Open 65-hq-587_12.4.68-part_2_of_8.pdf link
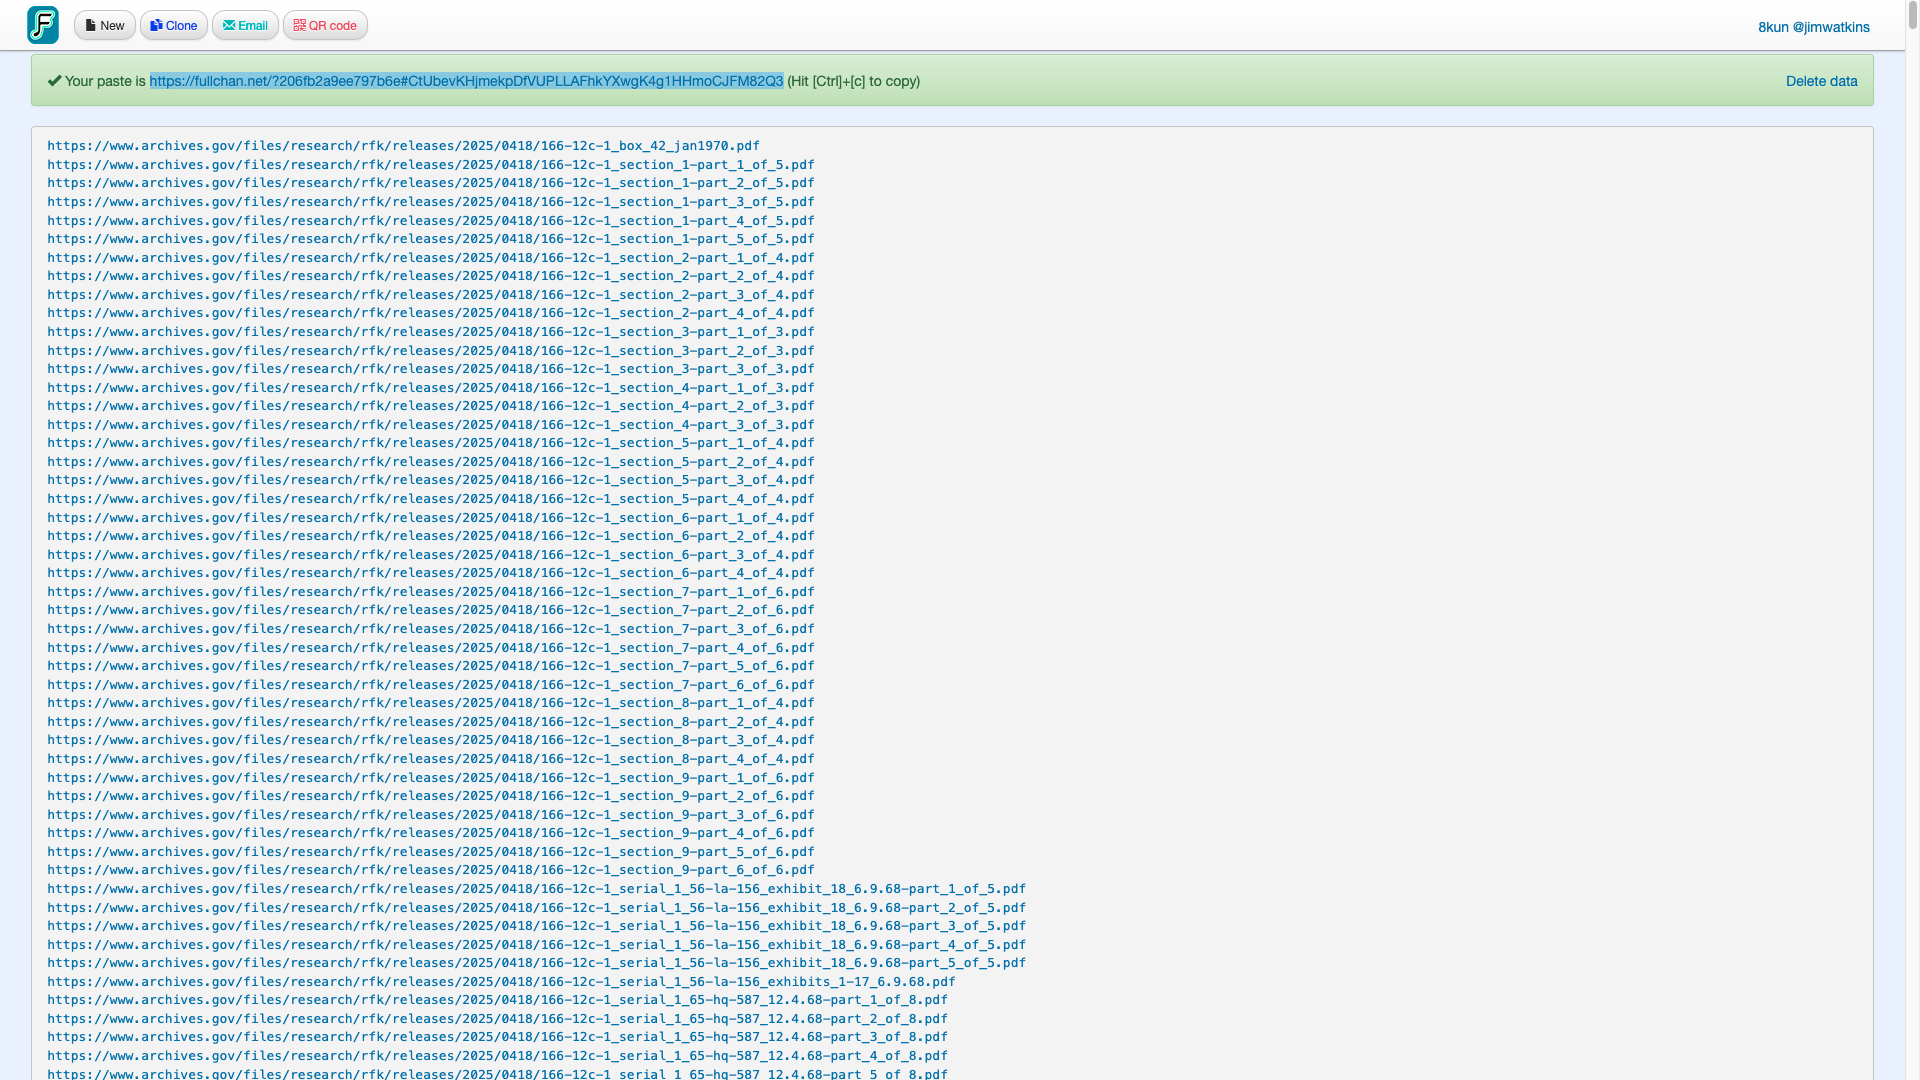The height and width of the screenshot is (1080, 1920). tap(497, 1019)
